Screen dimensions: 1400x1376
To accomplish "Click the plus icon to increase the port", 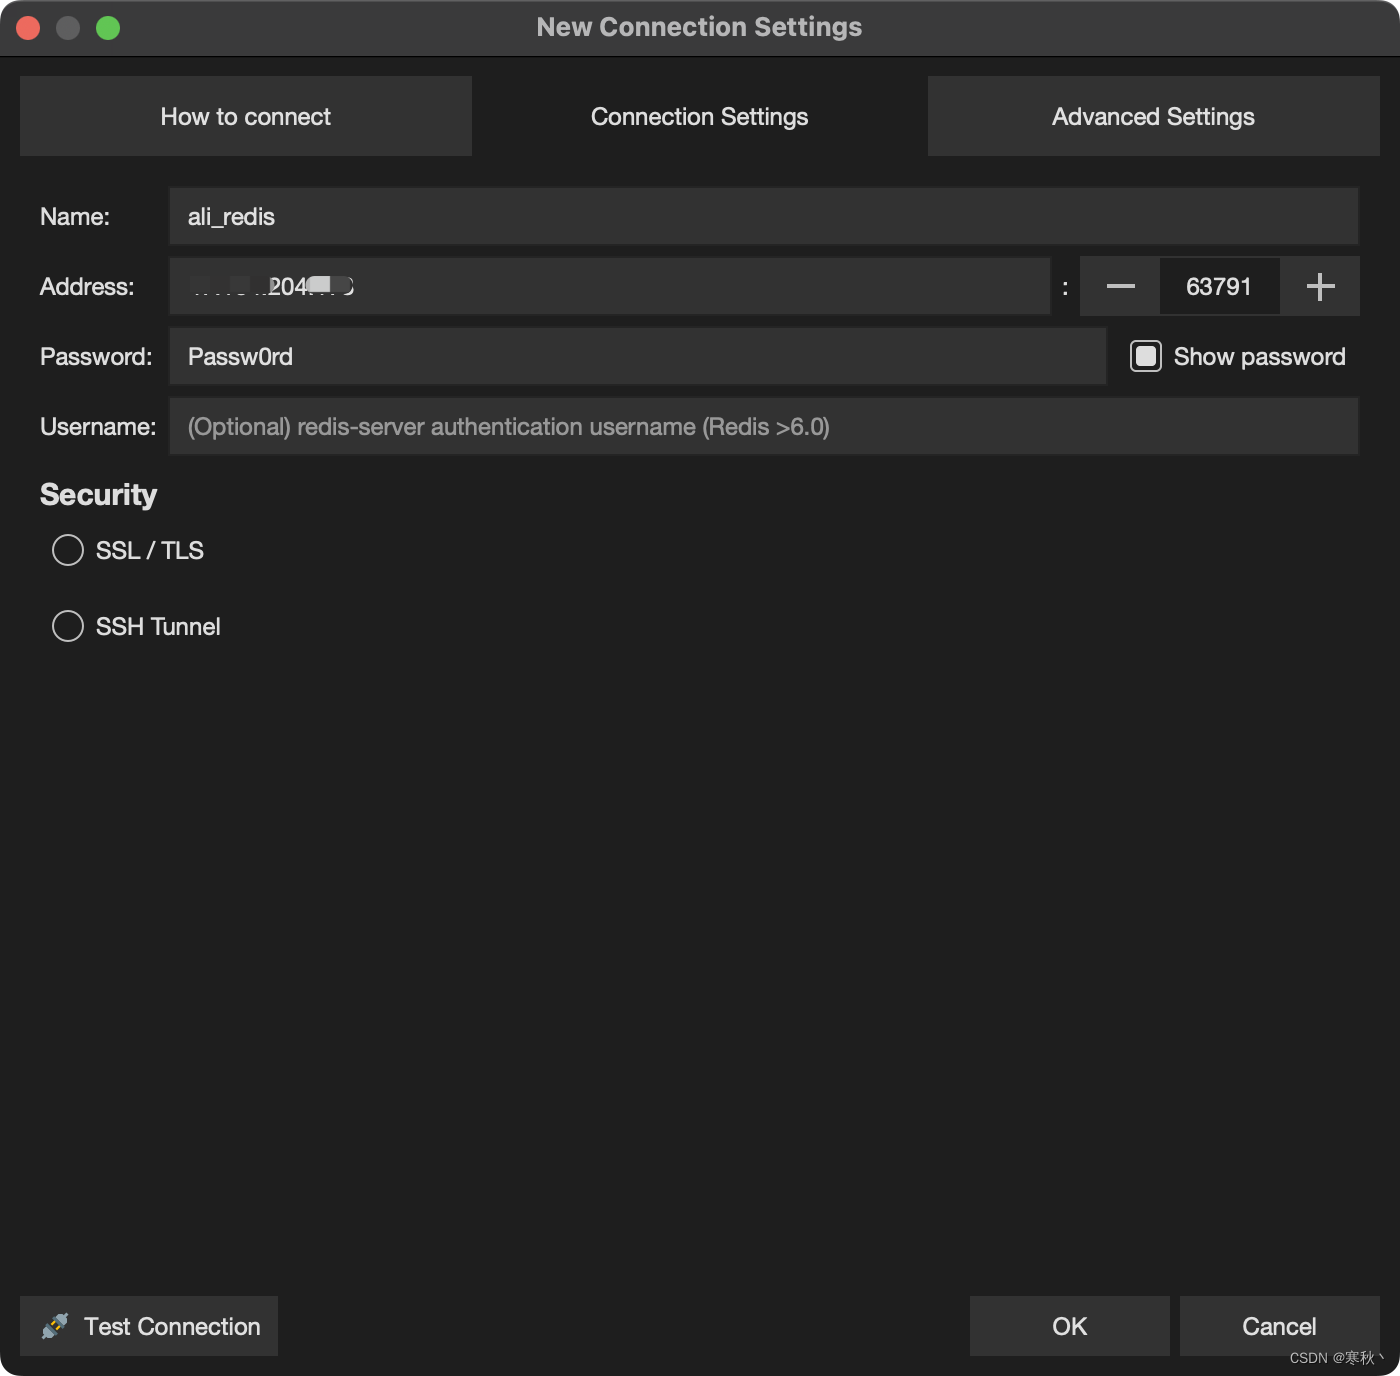I will tap(1320, 286).
